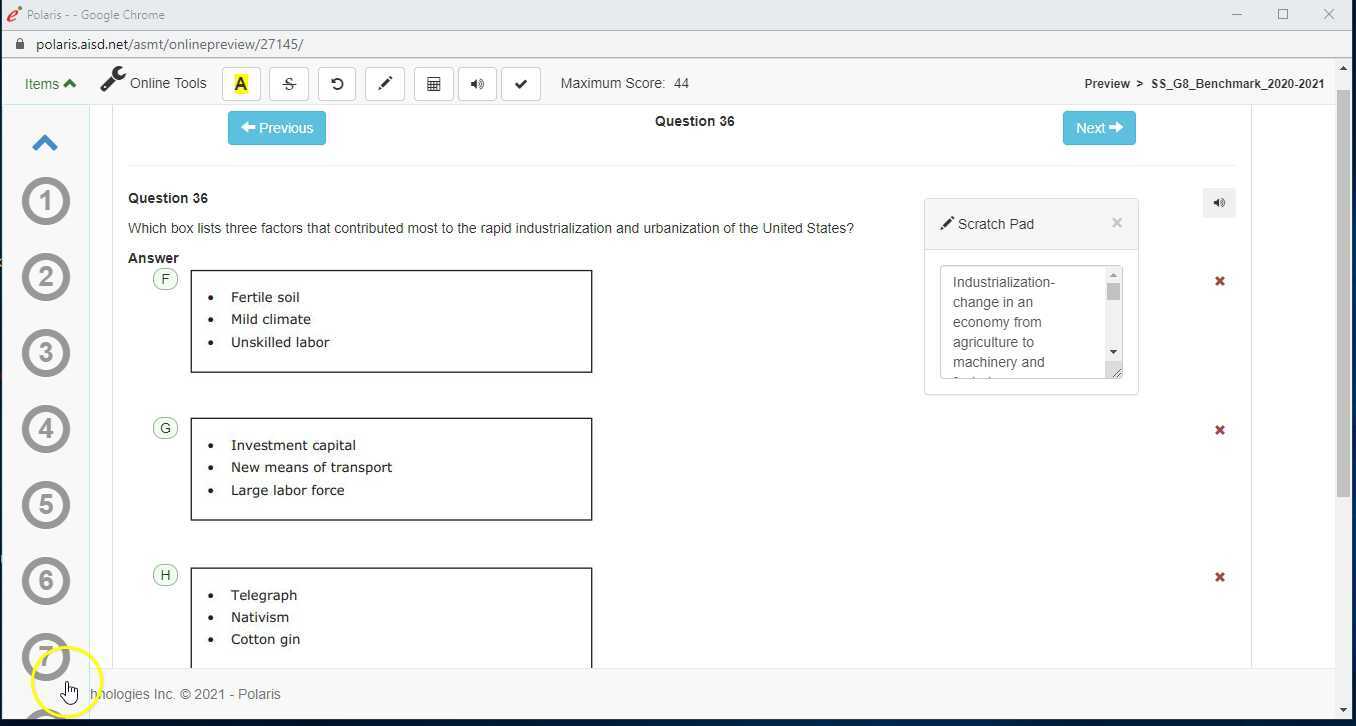Image resolution: width=1356 pixels, height=726 pixels.
Task: Enable text-to-speech with the speaker icon
Action: [477, 84]
